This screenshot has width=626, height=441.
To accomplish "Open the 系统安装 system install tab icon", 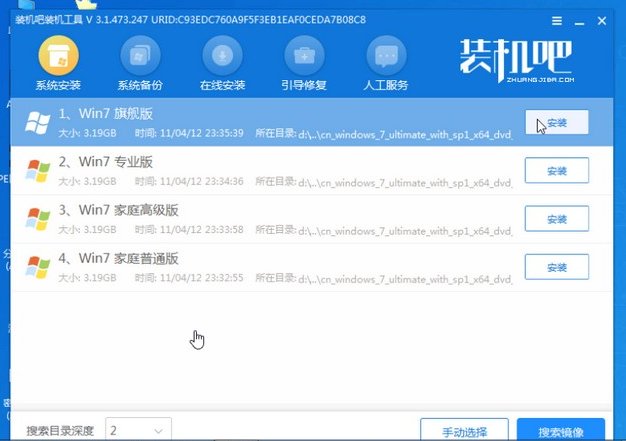I will point(58,55).
